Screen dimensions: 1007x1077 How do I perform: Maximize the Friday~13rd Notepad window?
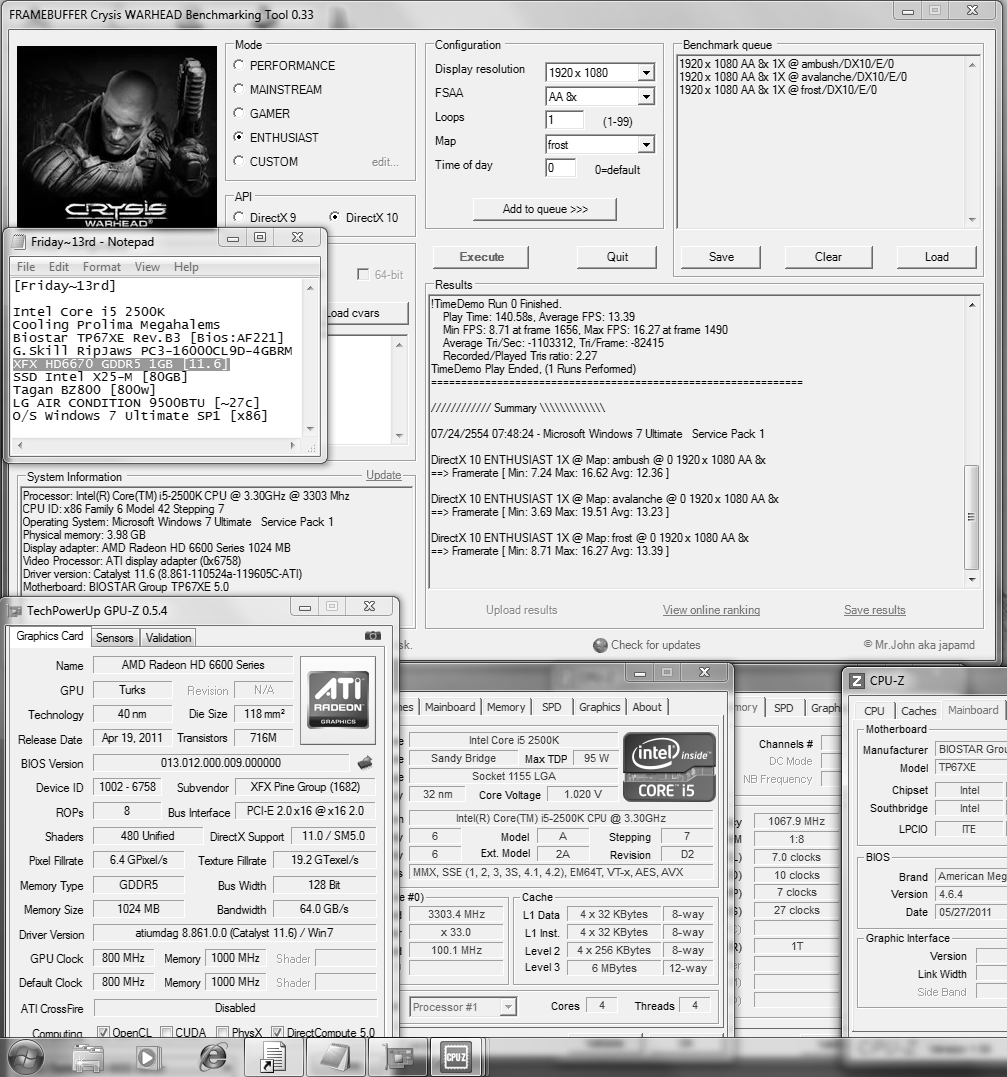pyautogui.click(x=260, y=238)
